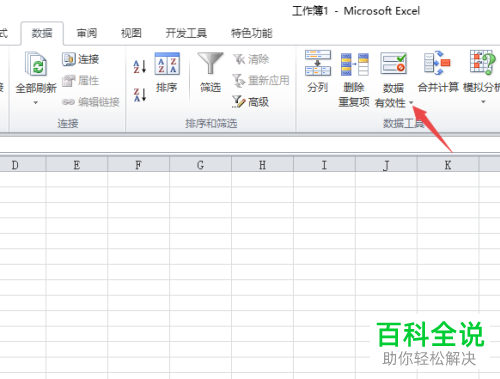The height and width of the screenshot is (379, 500).
Task: Click the Properties (属性) icon
Action: [69, 81]
